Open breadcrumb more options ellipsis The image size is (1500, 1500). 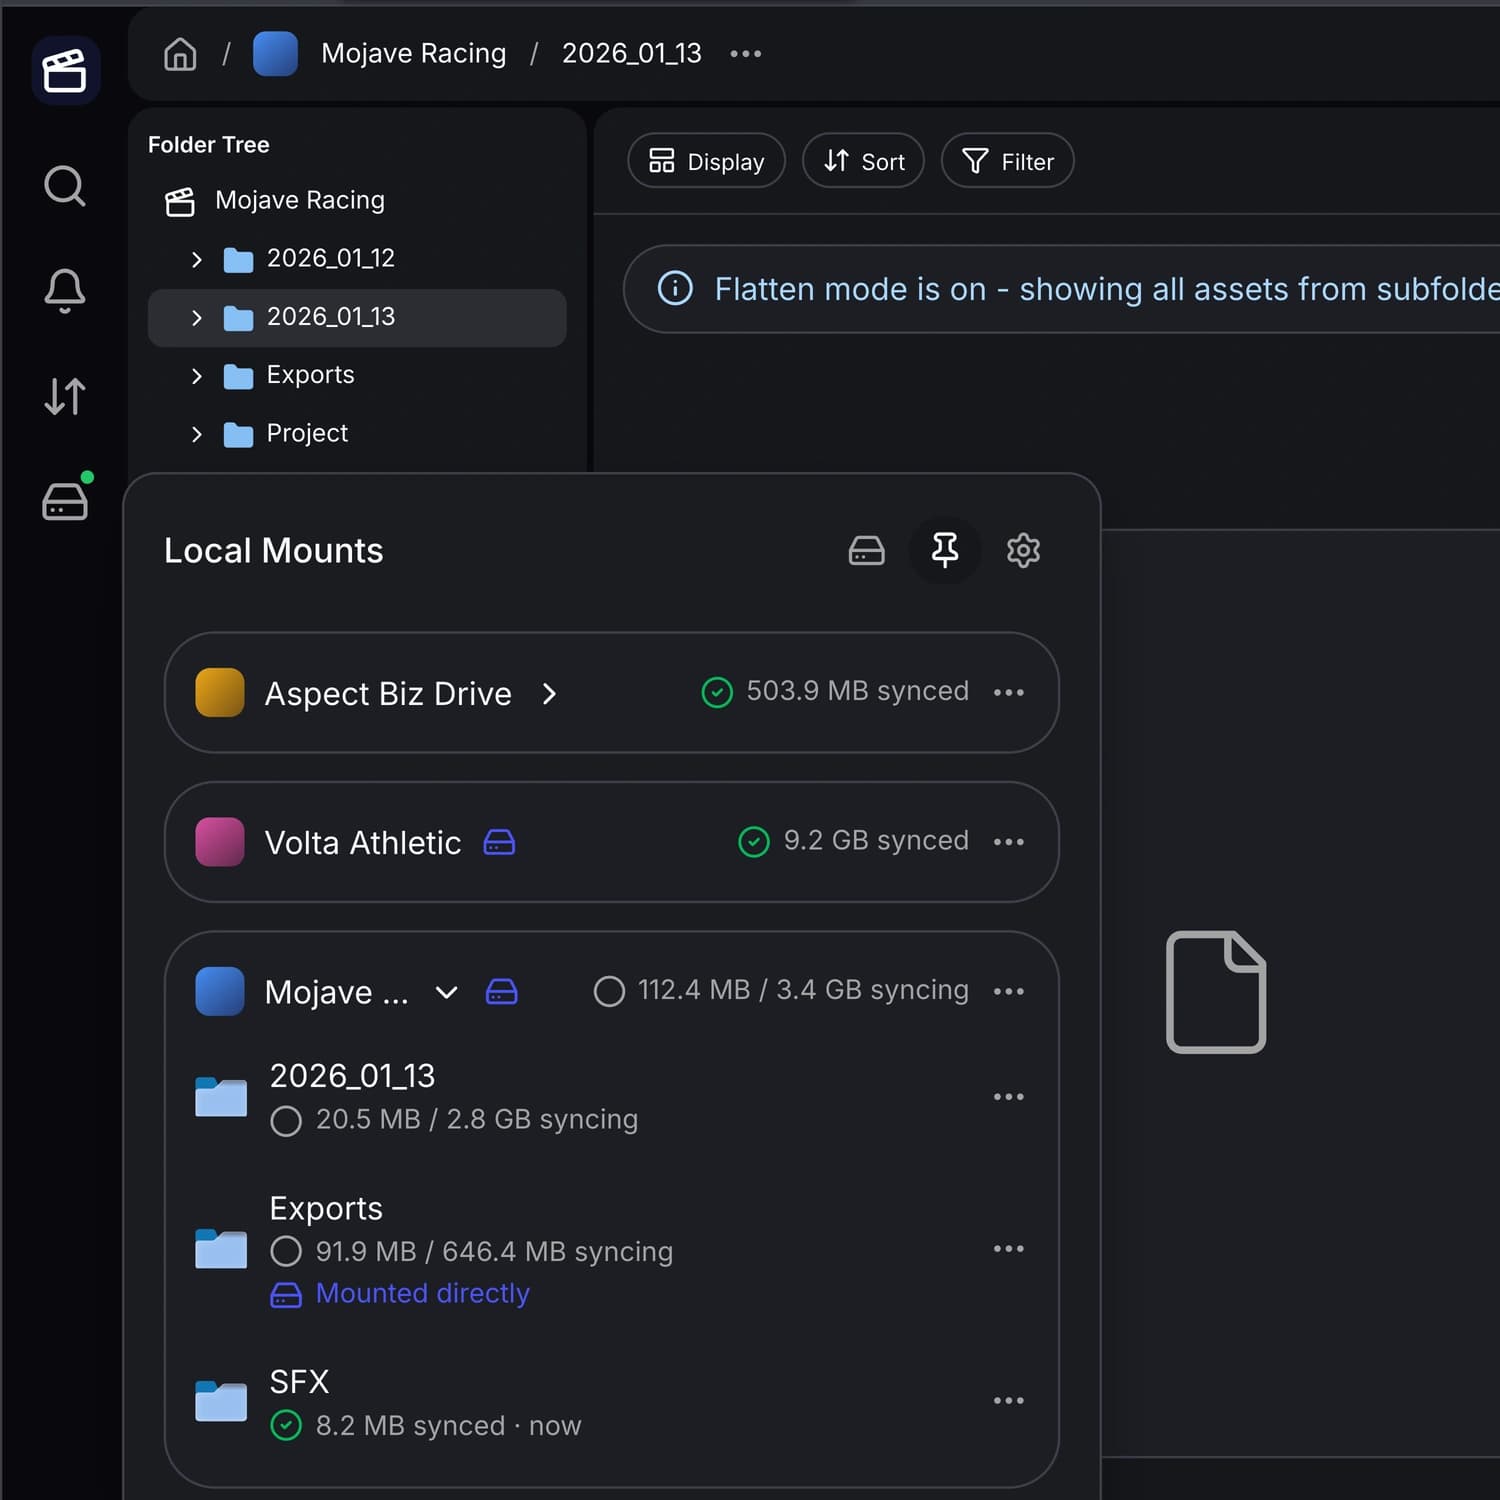pos(746,54)
